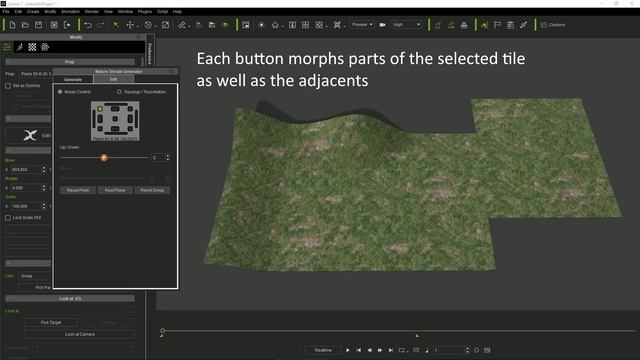
Task: Click the flag icon in the top toolbar
Action: coord(497,25)
